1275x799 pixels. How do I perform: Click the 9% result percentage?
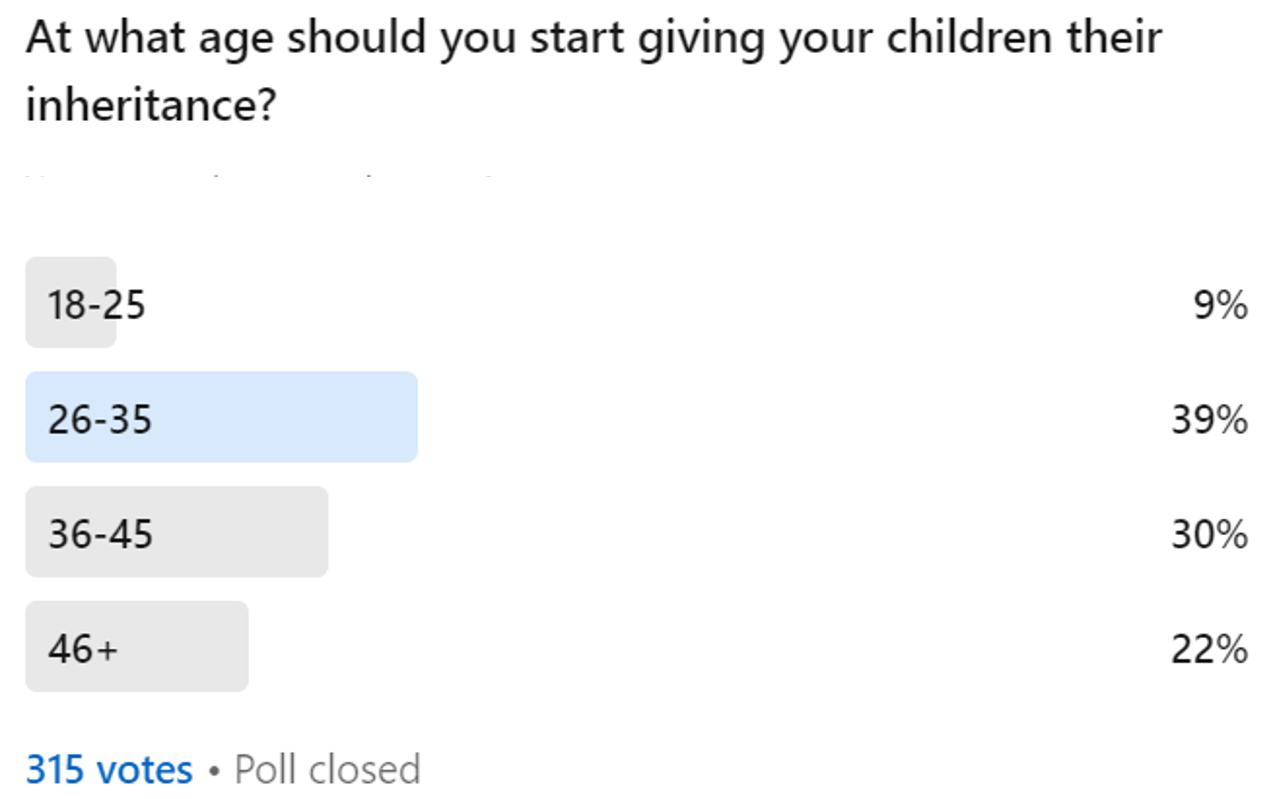tap(1220, 305)
